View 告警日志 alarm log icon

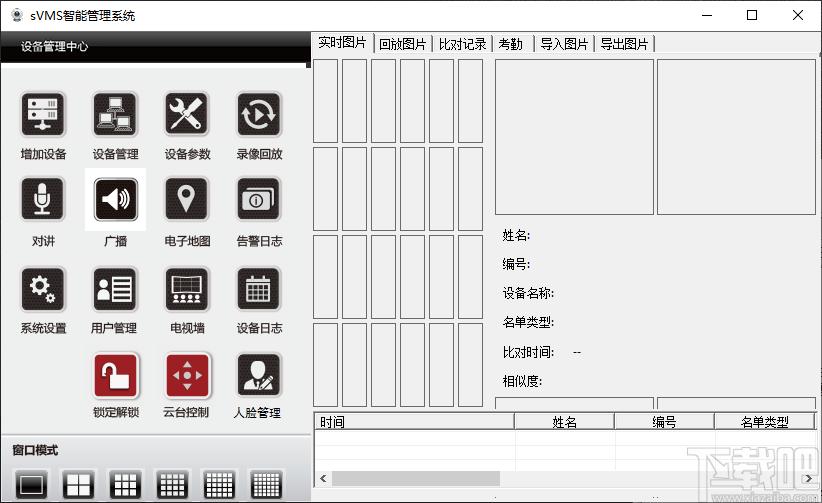click(259, 199)
